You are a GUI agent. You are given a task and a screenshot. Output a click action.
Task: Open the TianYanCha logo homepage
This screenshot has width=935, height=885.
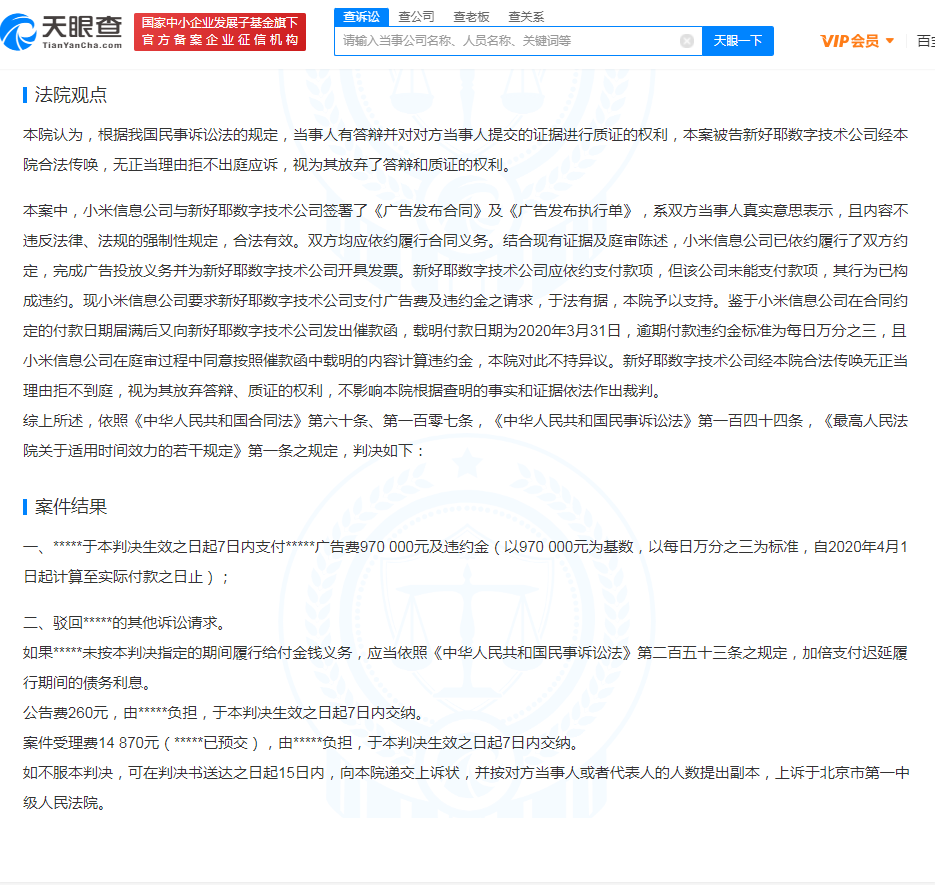pyautogui.click(x=61, y=32)
